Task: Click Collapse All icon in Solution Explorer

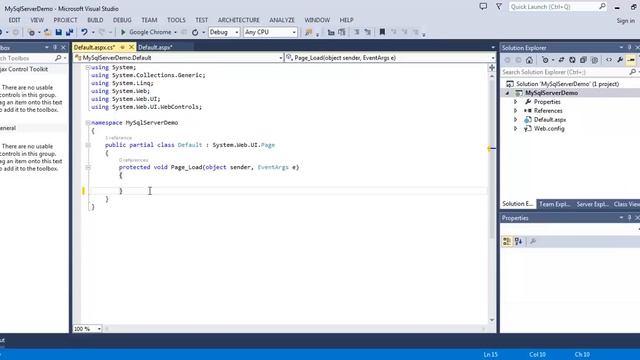Action: [583, 60]
